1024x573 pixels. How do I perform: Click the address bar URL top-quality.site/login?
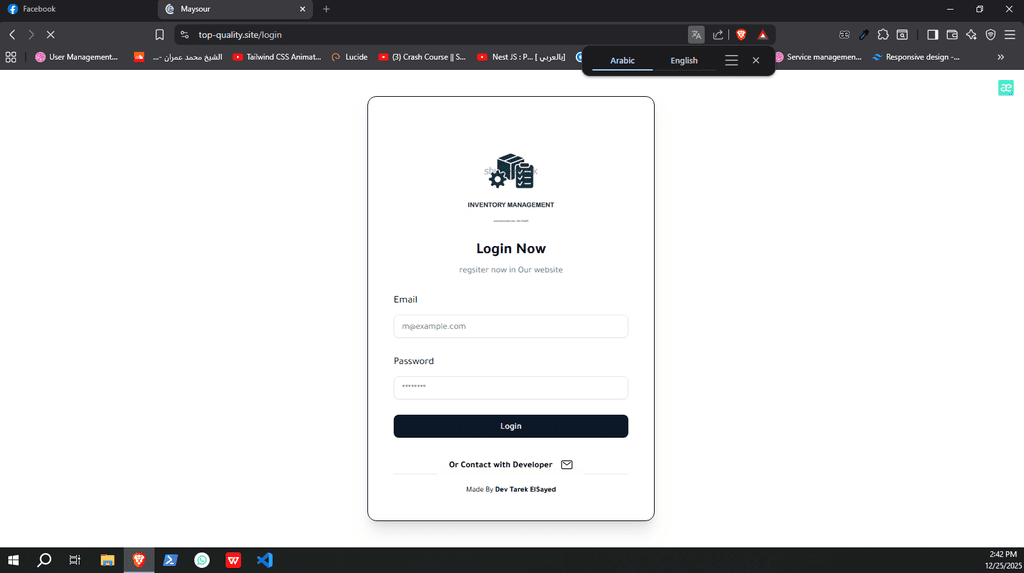(240, 35)
